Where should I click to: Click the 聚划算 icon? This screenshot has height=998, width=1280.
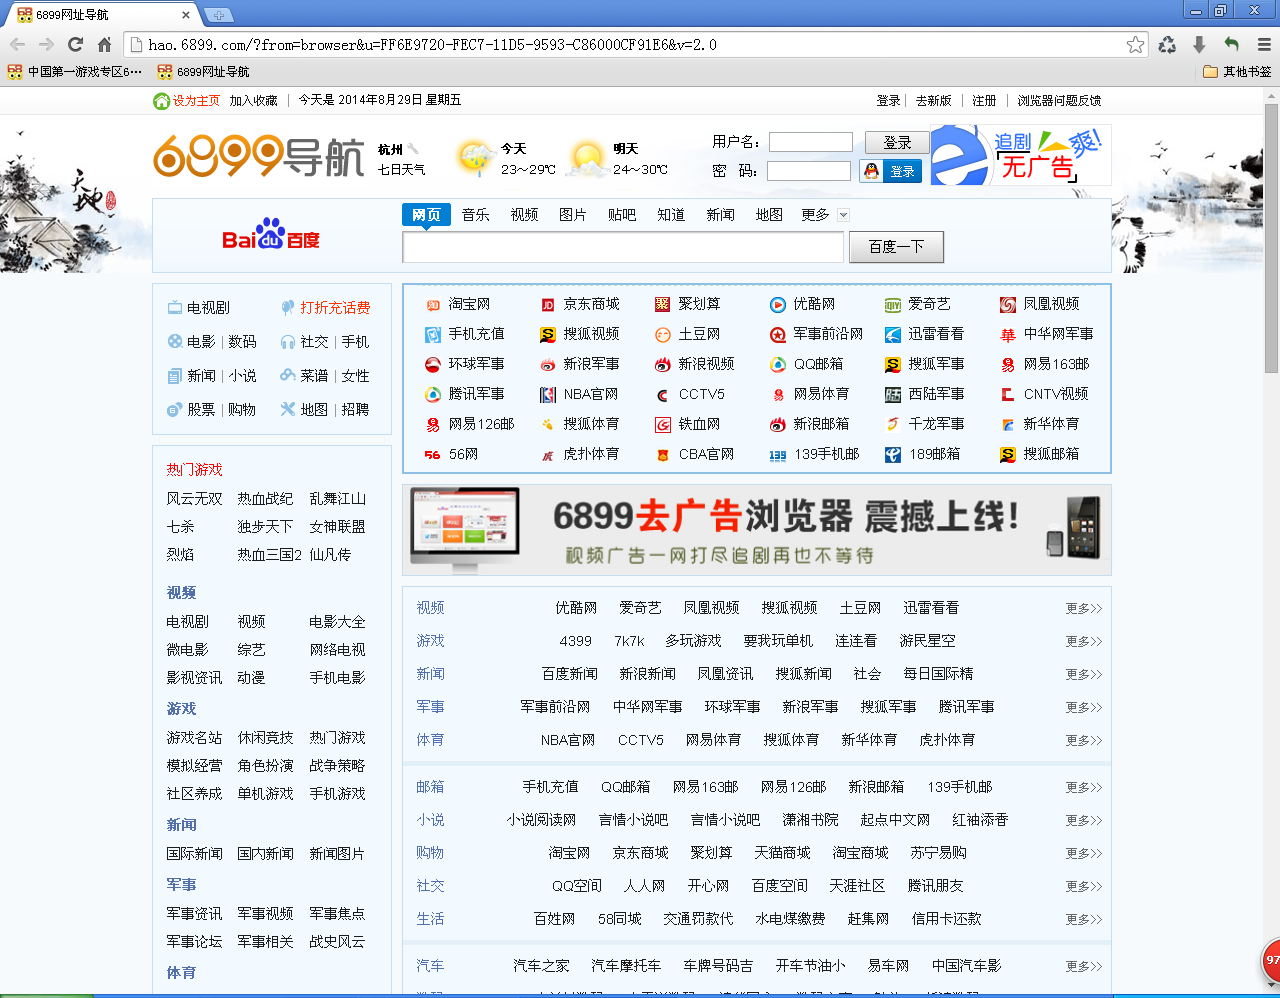663,305
